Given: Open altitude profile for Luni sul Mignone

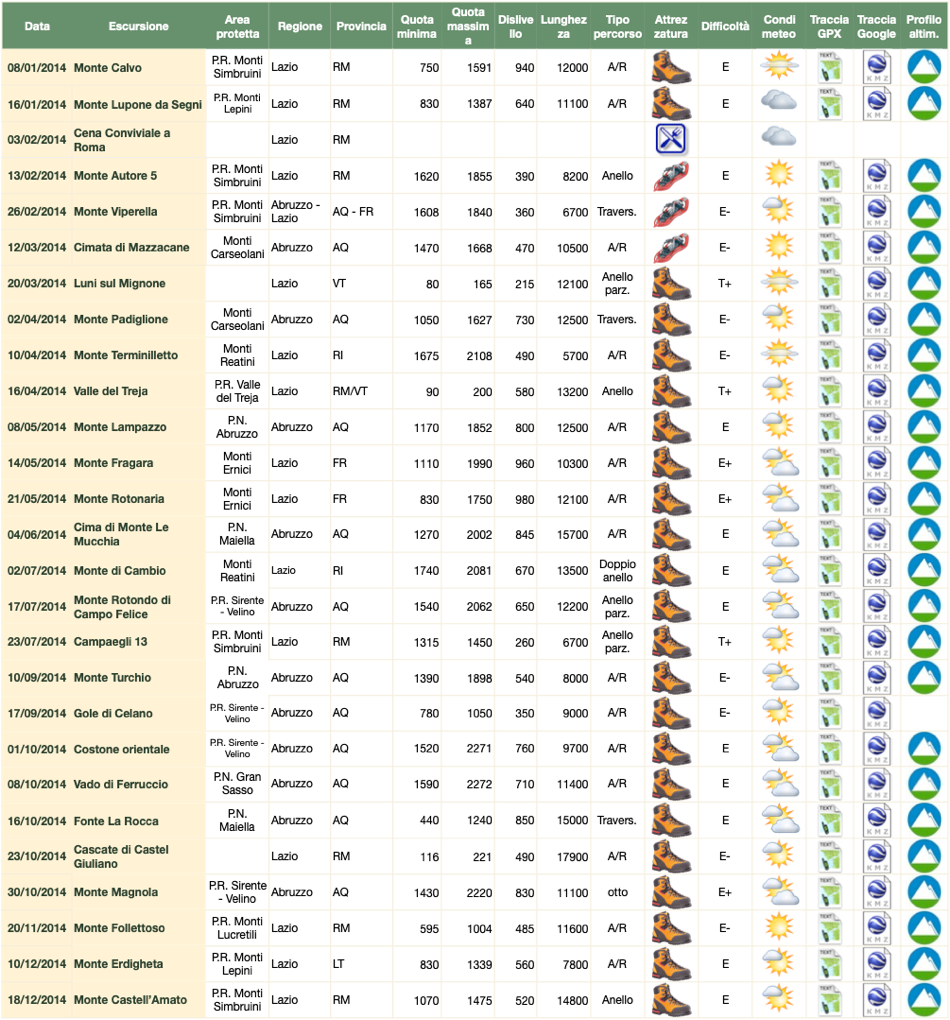Looking at the screenshot, I should [924, 283].
